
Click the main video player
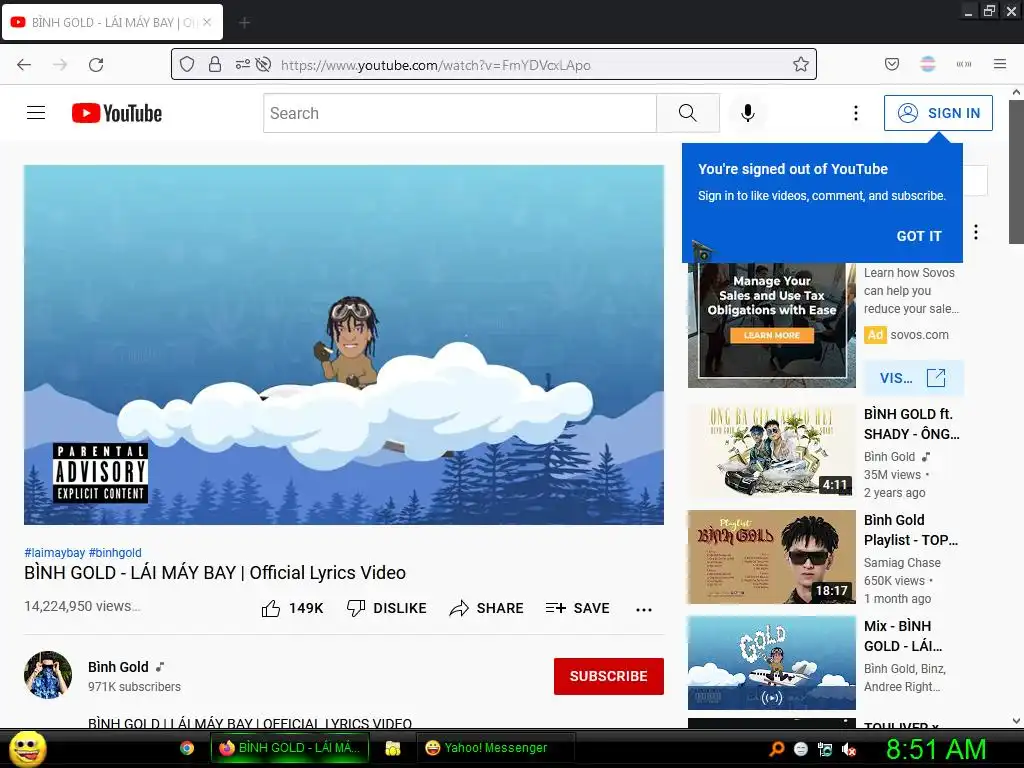(344, 344)
